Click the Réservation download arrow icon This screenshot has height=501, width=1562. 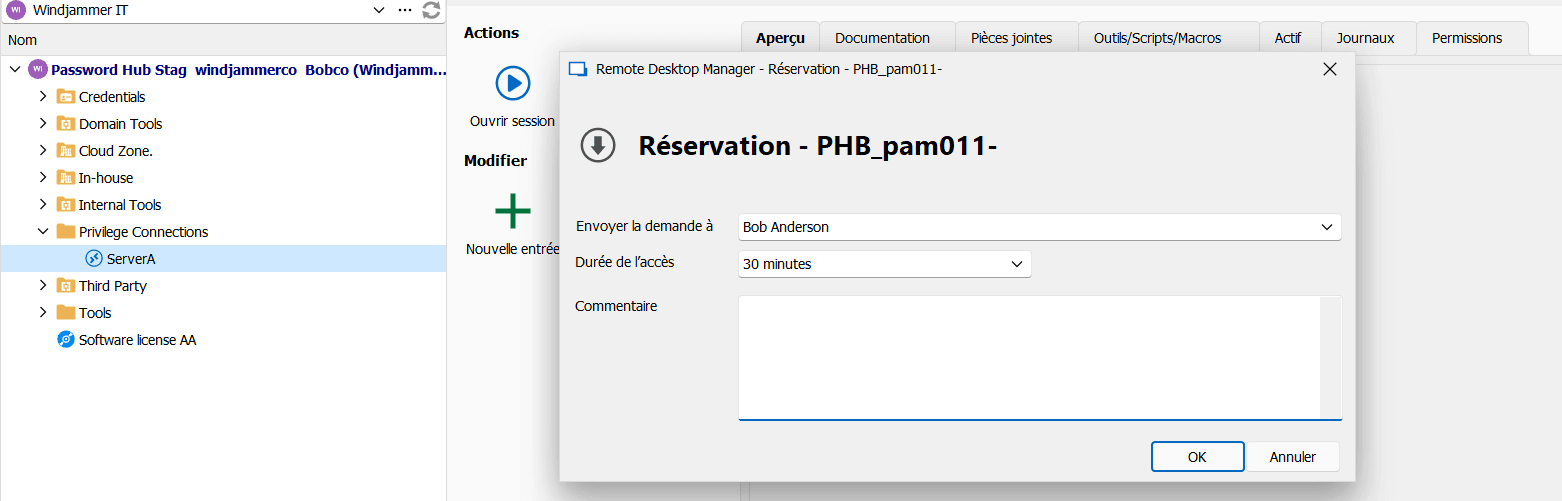598,146
